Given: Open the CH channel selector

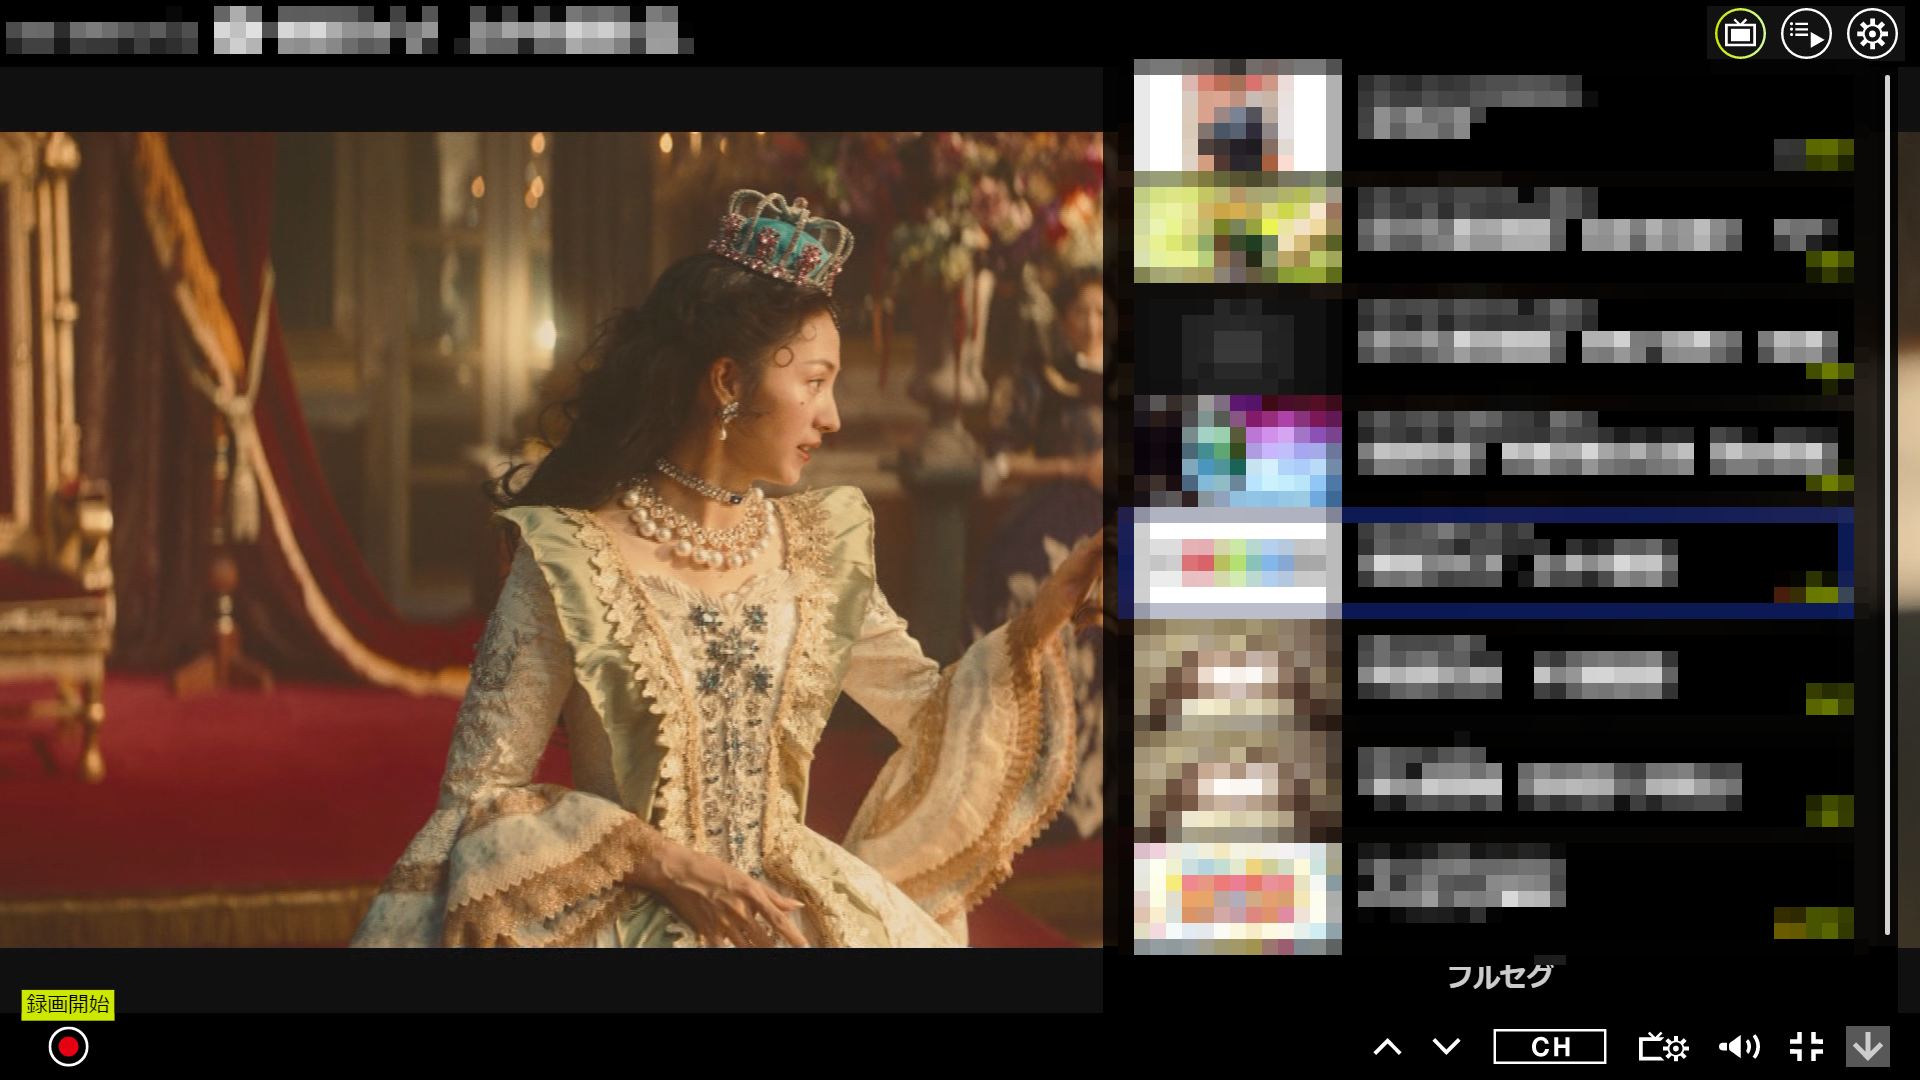Looking at the screenshot, I should [1549, 1047].
